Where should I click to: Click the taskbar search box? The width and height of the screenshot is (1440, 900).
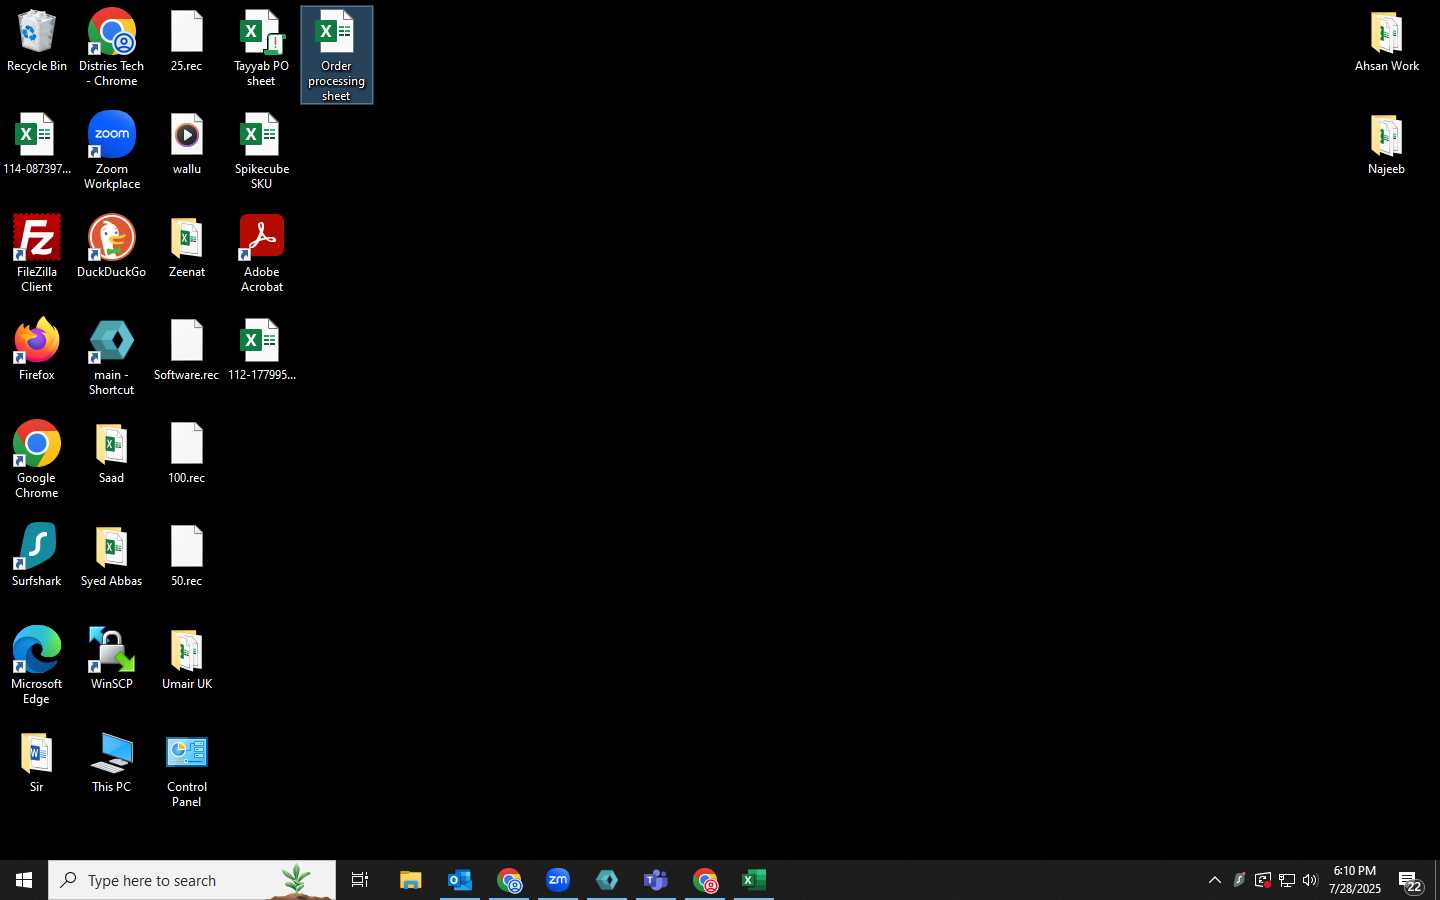192,880
